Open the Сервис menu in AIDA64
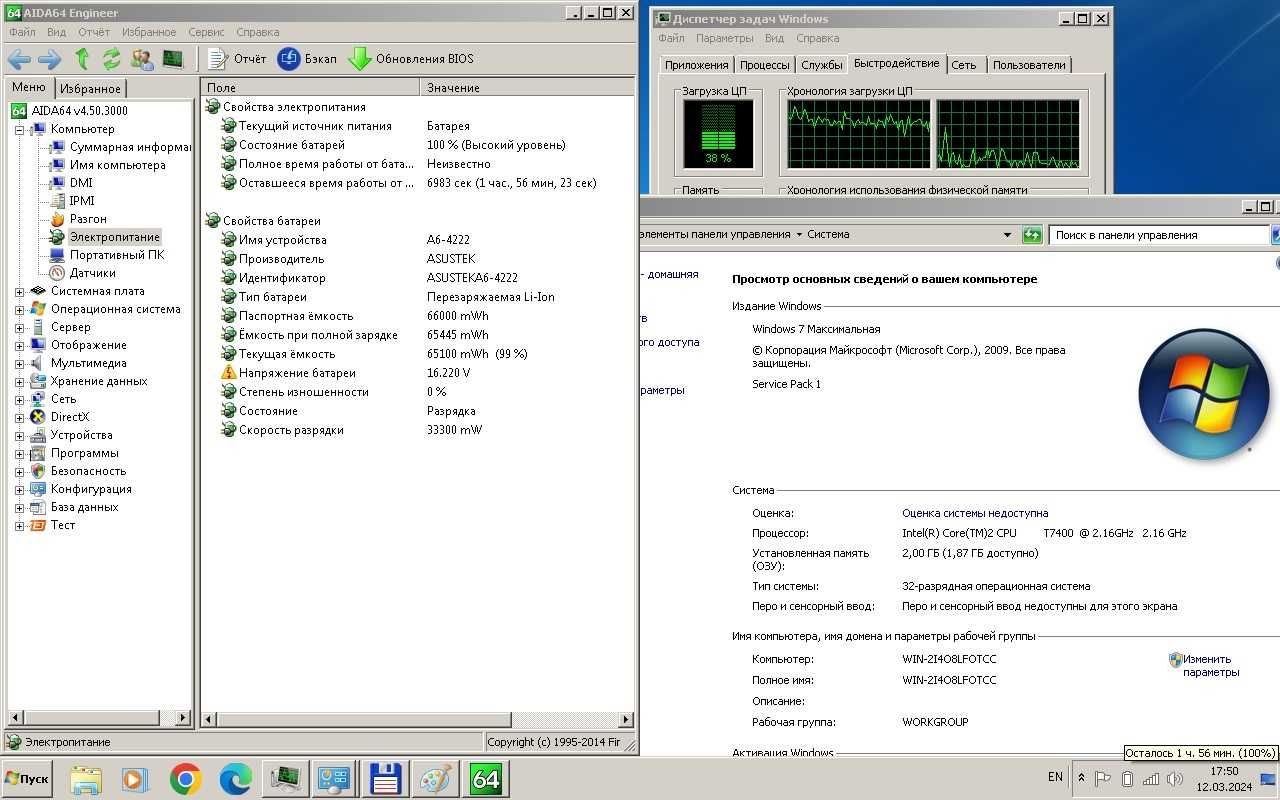The image size is (1280, 800). pos(206,32)
